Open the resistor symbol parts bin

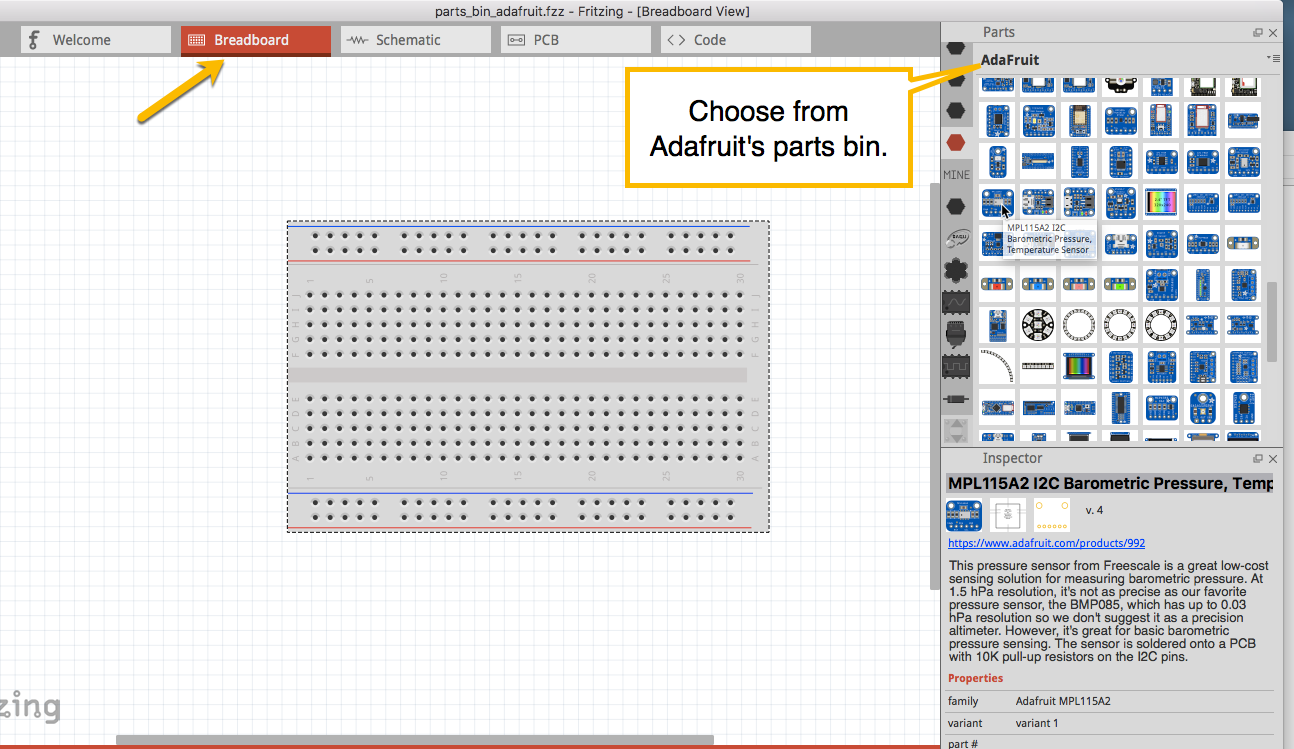(957, 398)
